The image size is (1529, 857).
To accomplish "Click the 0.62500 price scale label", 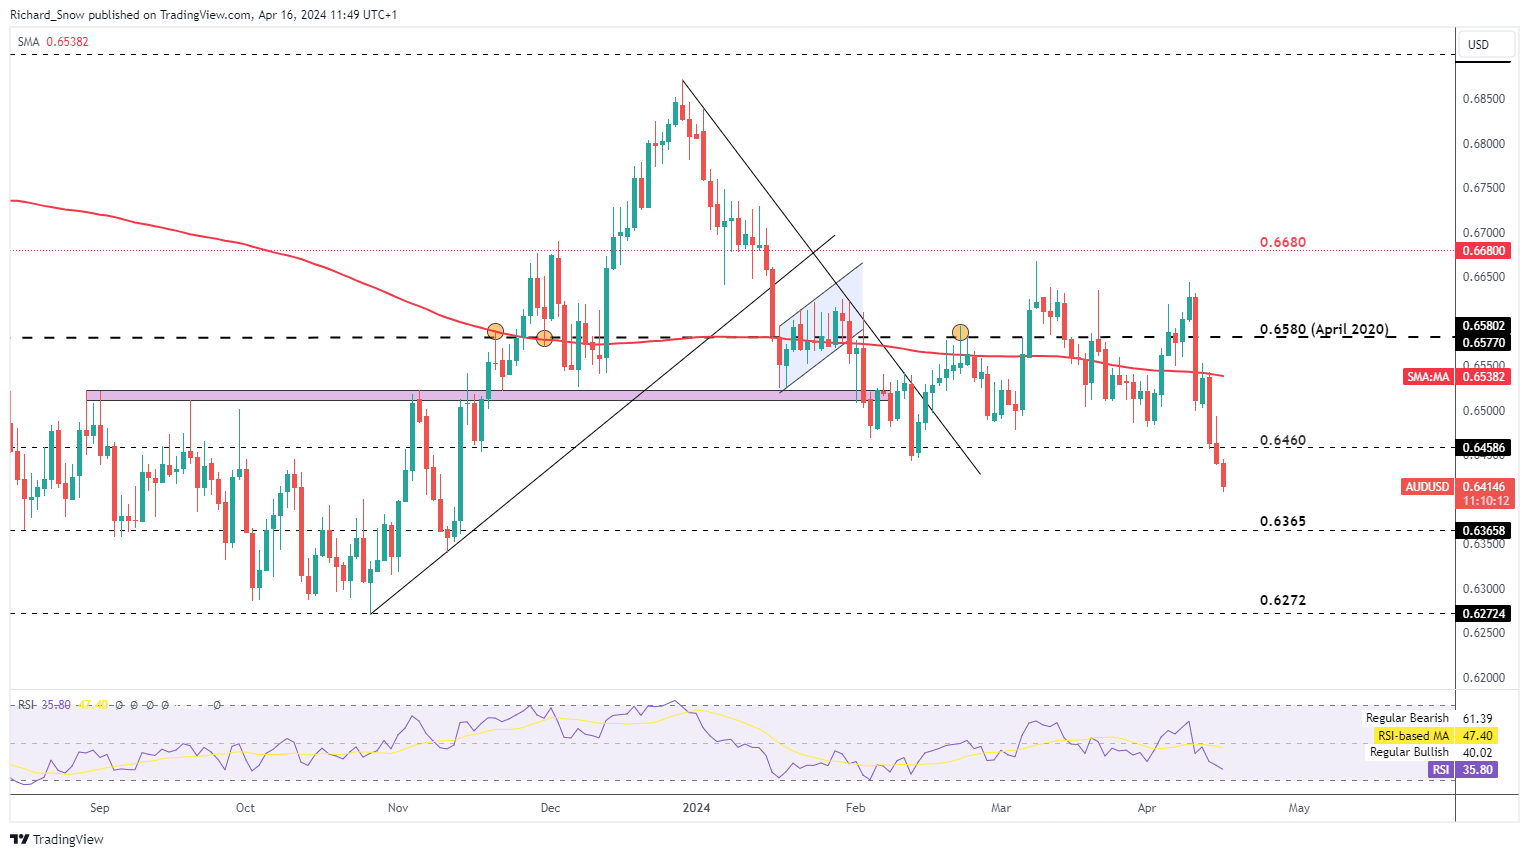I will (1483, 633).
